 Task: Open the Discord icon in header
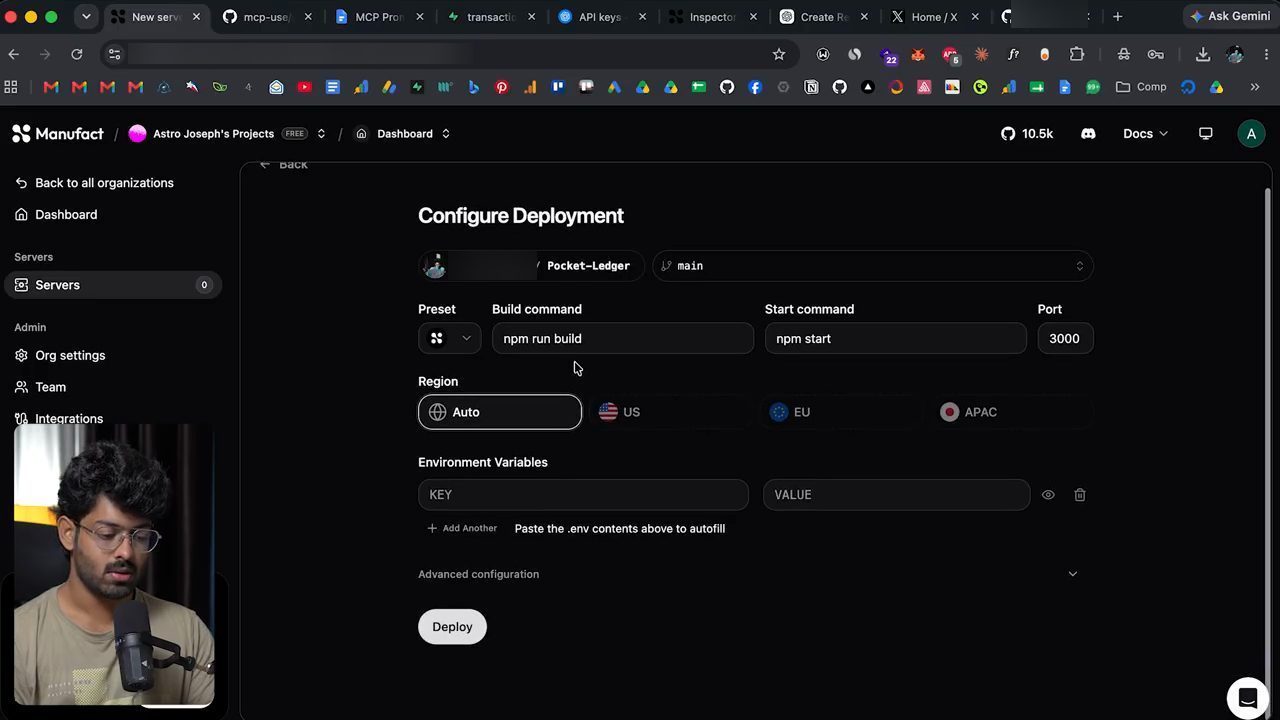(1088, 134)
